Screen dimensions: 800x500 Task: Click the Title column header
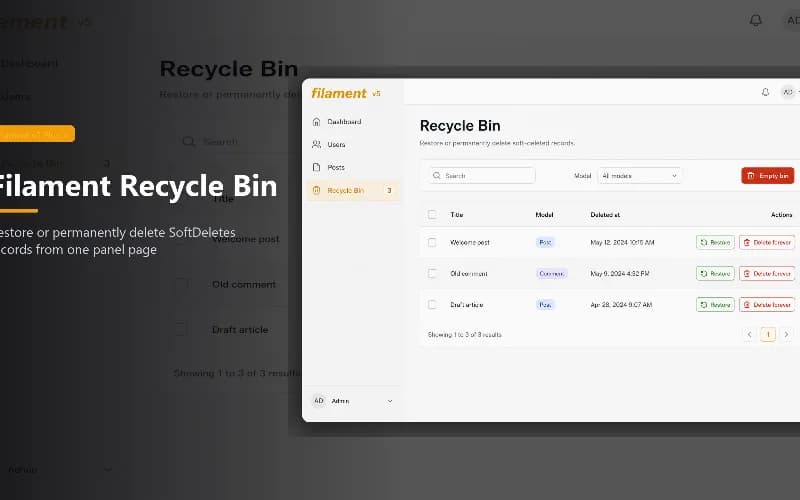pos(457,215)
